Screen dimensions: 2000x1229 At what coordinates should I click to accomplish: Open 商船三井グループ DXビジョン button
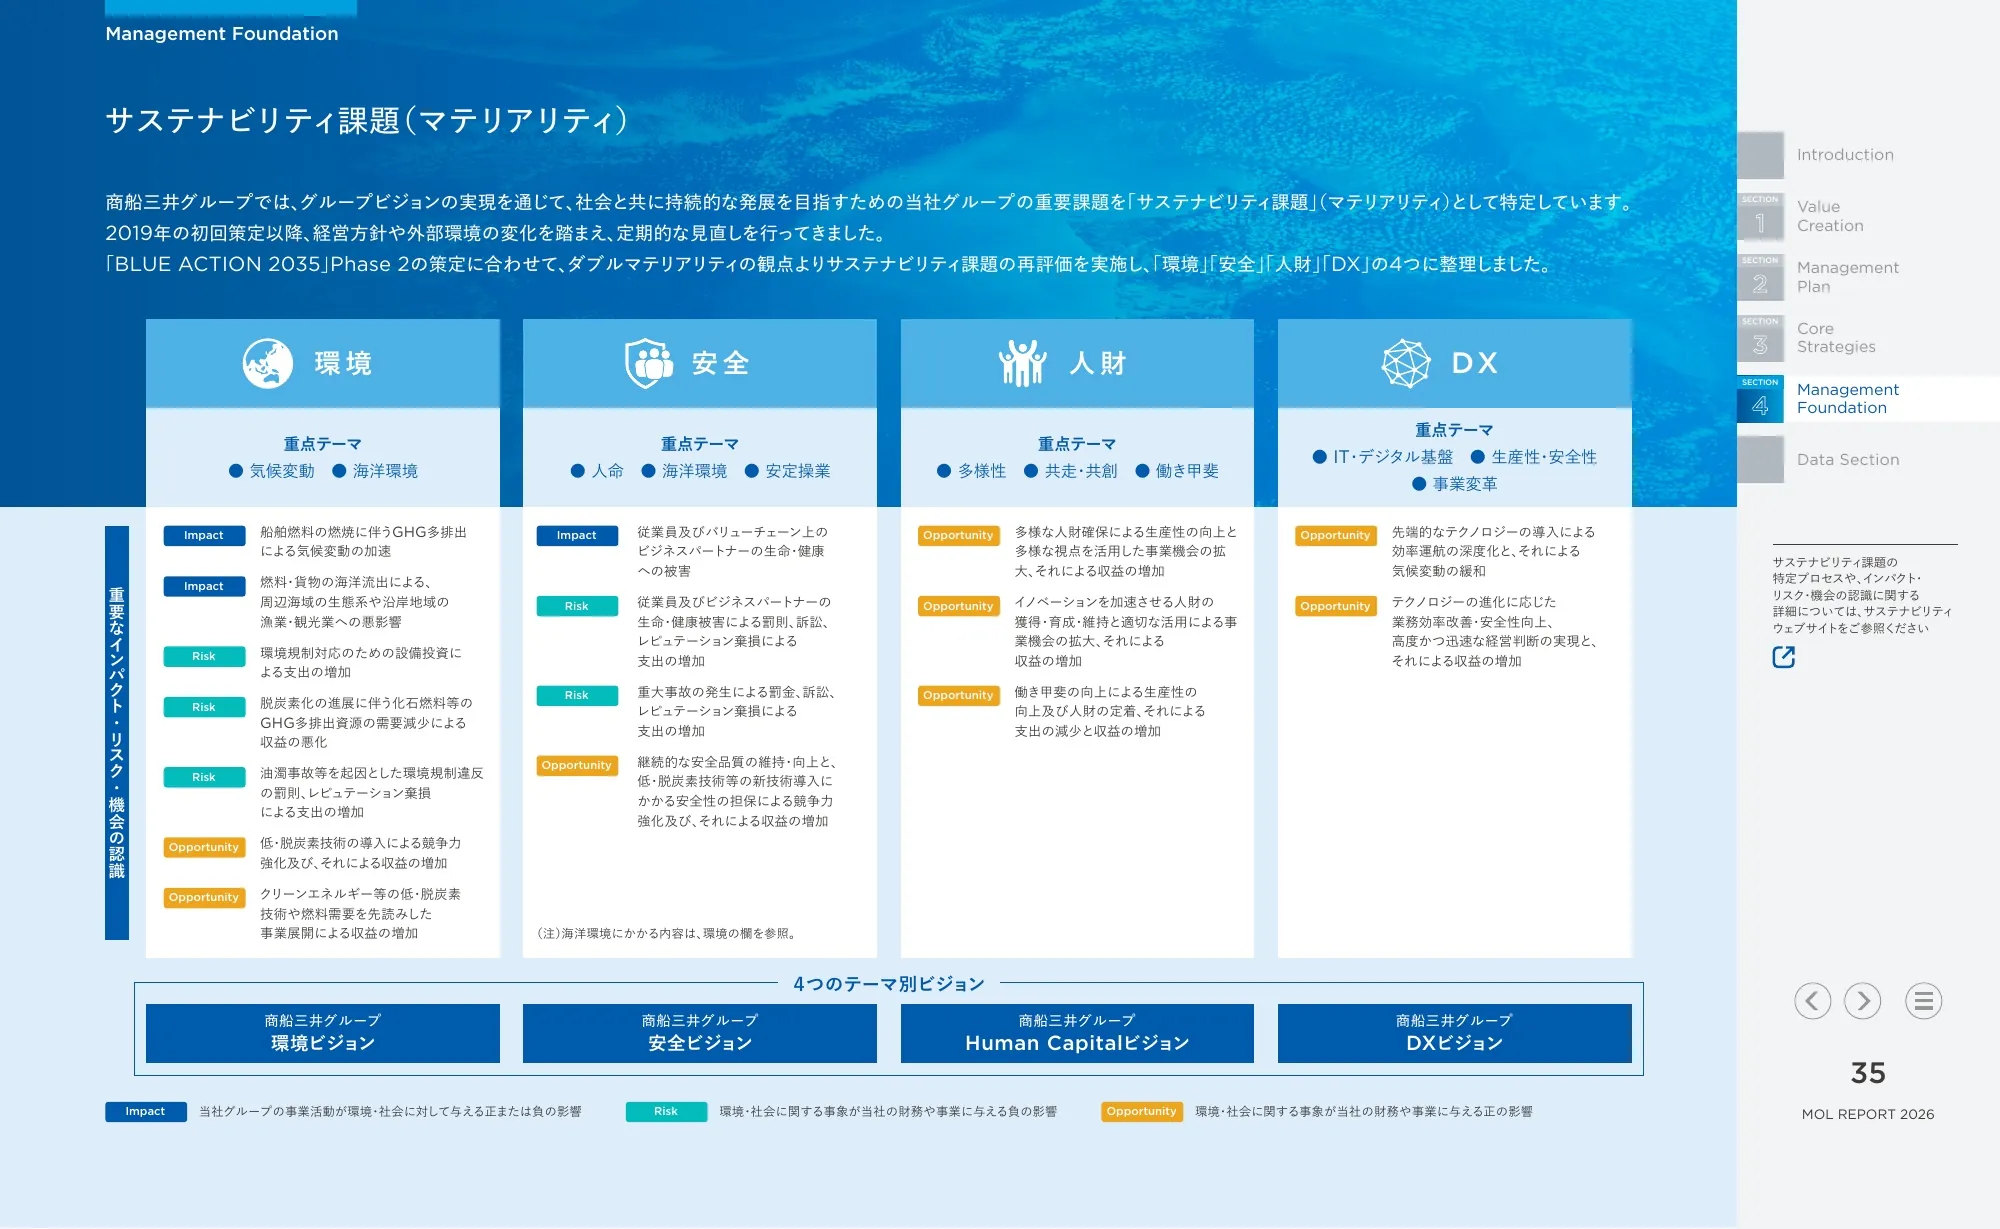pyautogui.click(x=1455, y=1033)
